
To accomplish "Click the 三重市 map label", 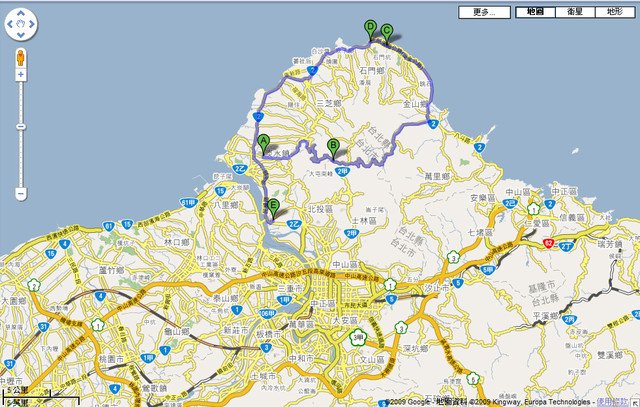I will (290, 288).
